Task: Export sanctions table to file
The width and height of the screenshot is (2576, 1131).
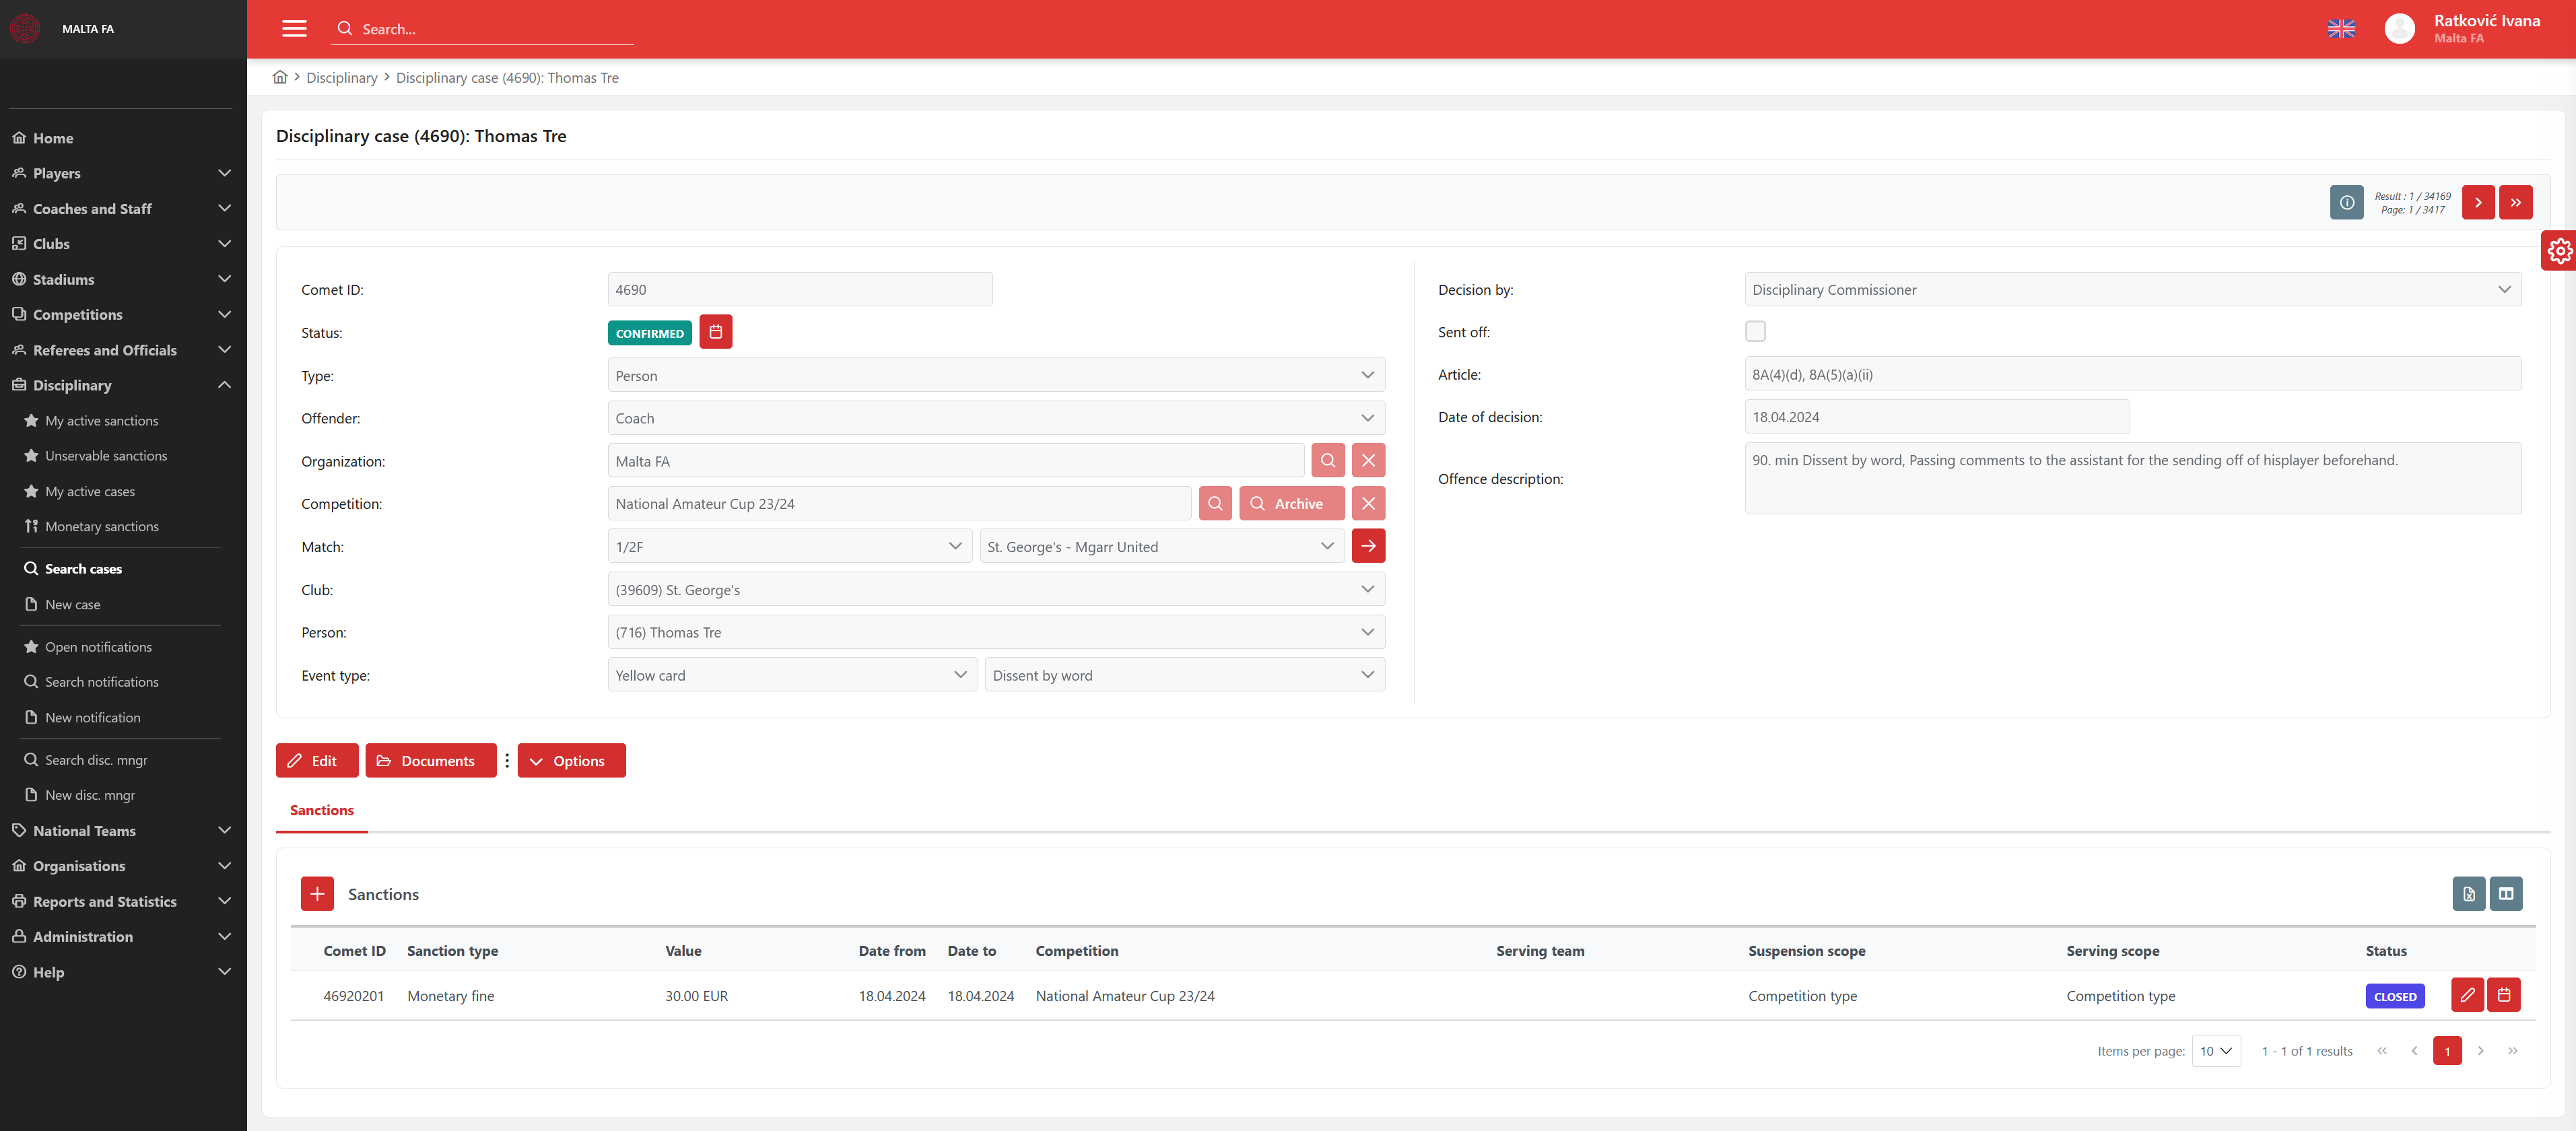Action: [x=2468, y=894]
